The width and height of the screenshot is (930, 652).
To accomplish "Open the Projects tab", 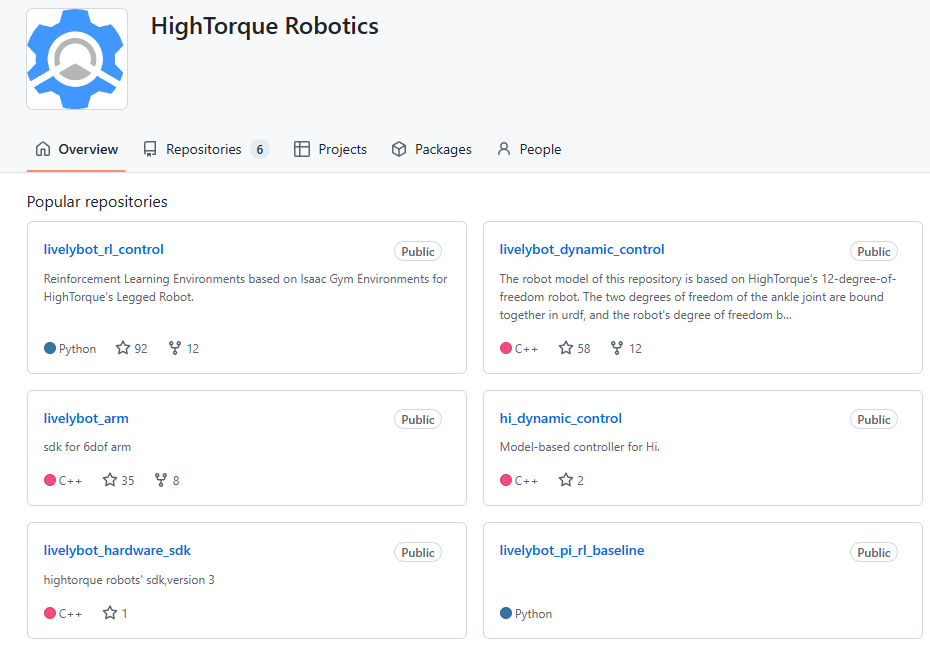I will pyautogui.click(x=330, y=149).
